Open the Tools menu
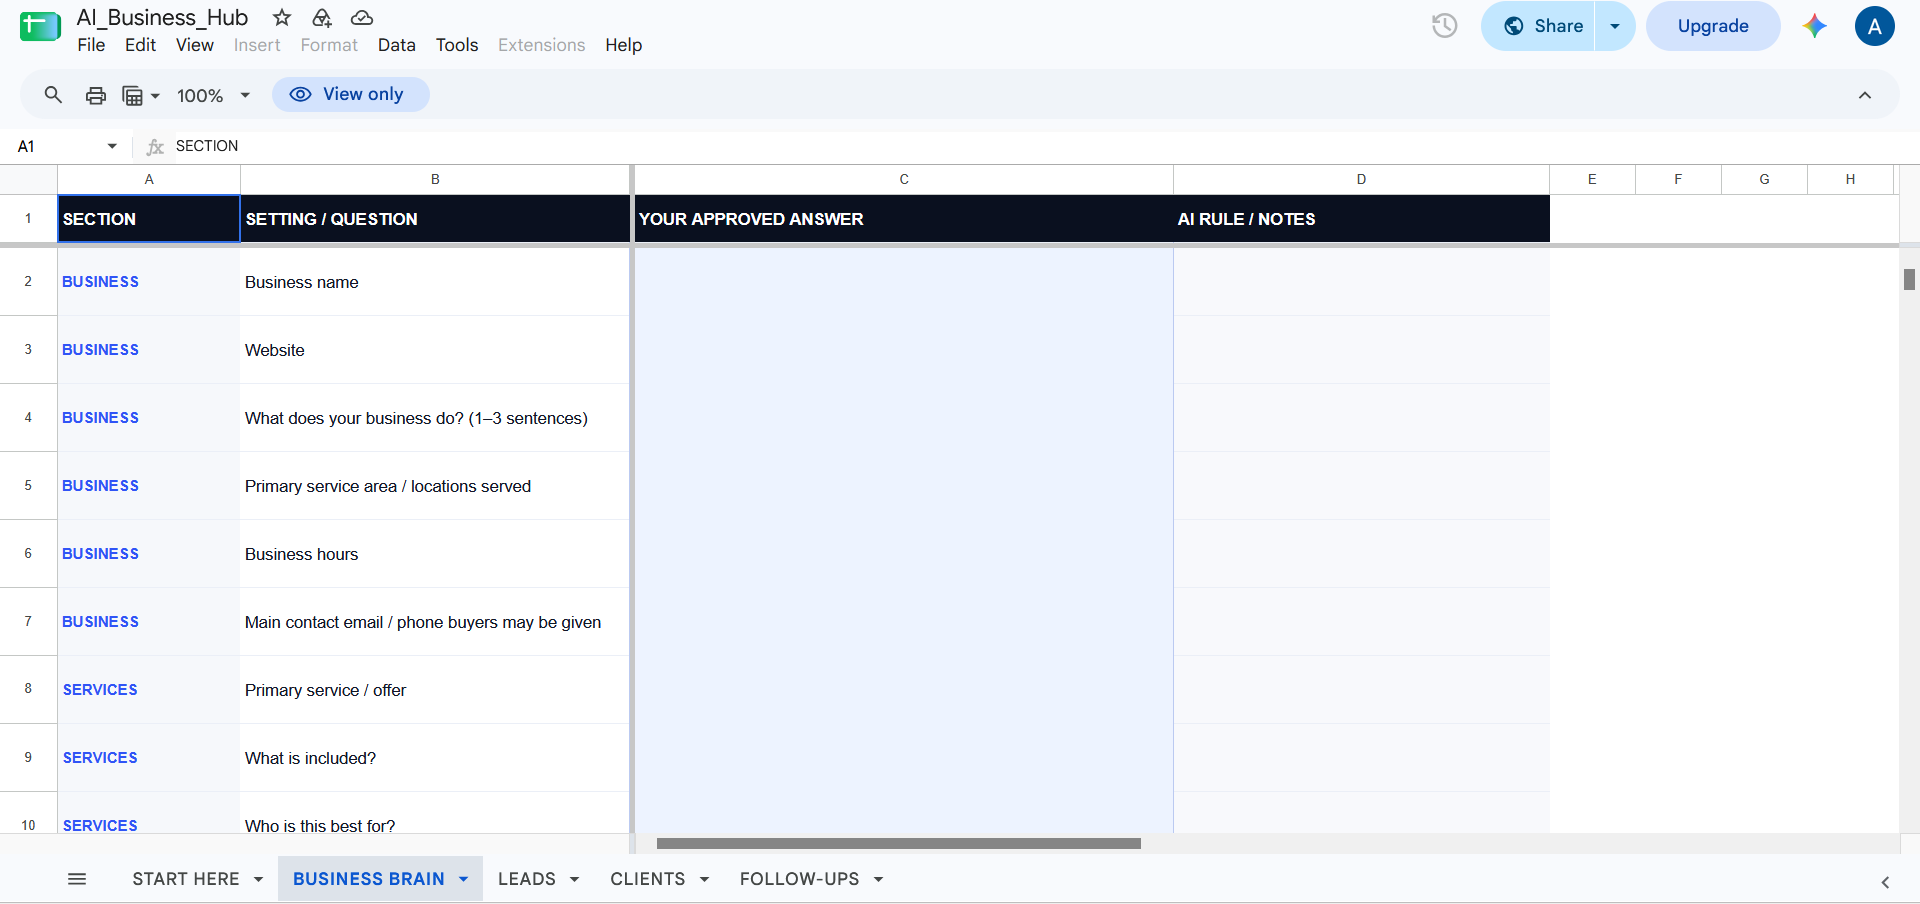 (x=457, y=45)
